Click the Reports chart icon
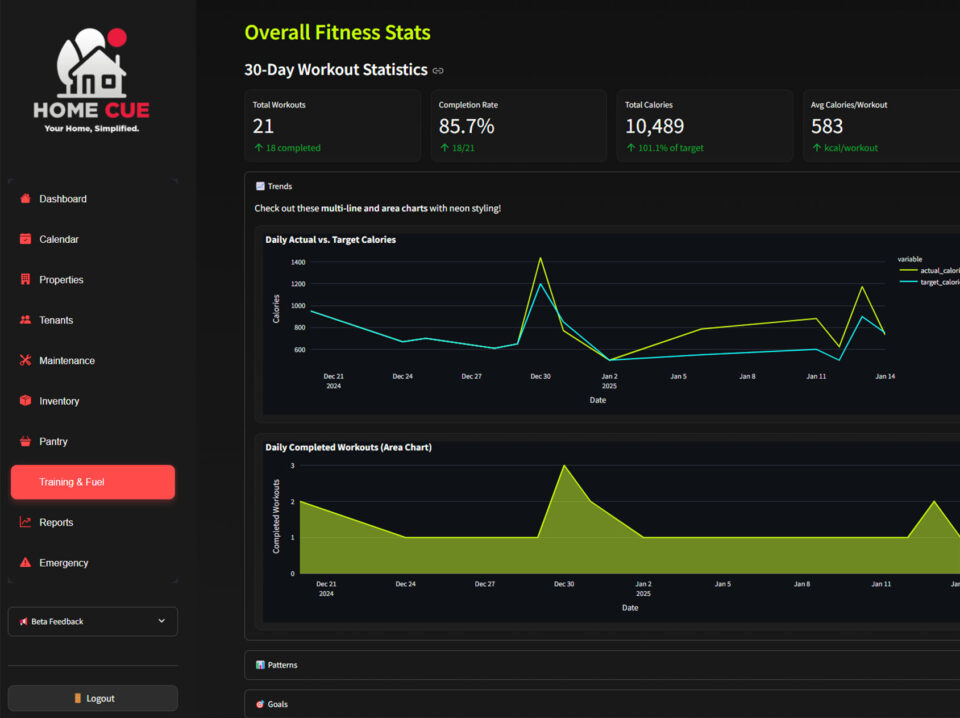 point(25,523)
